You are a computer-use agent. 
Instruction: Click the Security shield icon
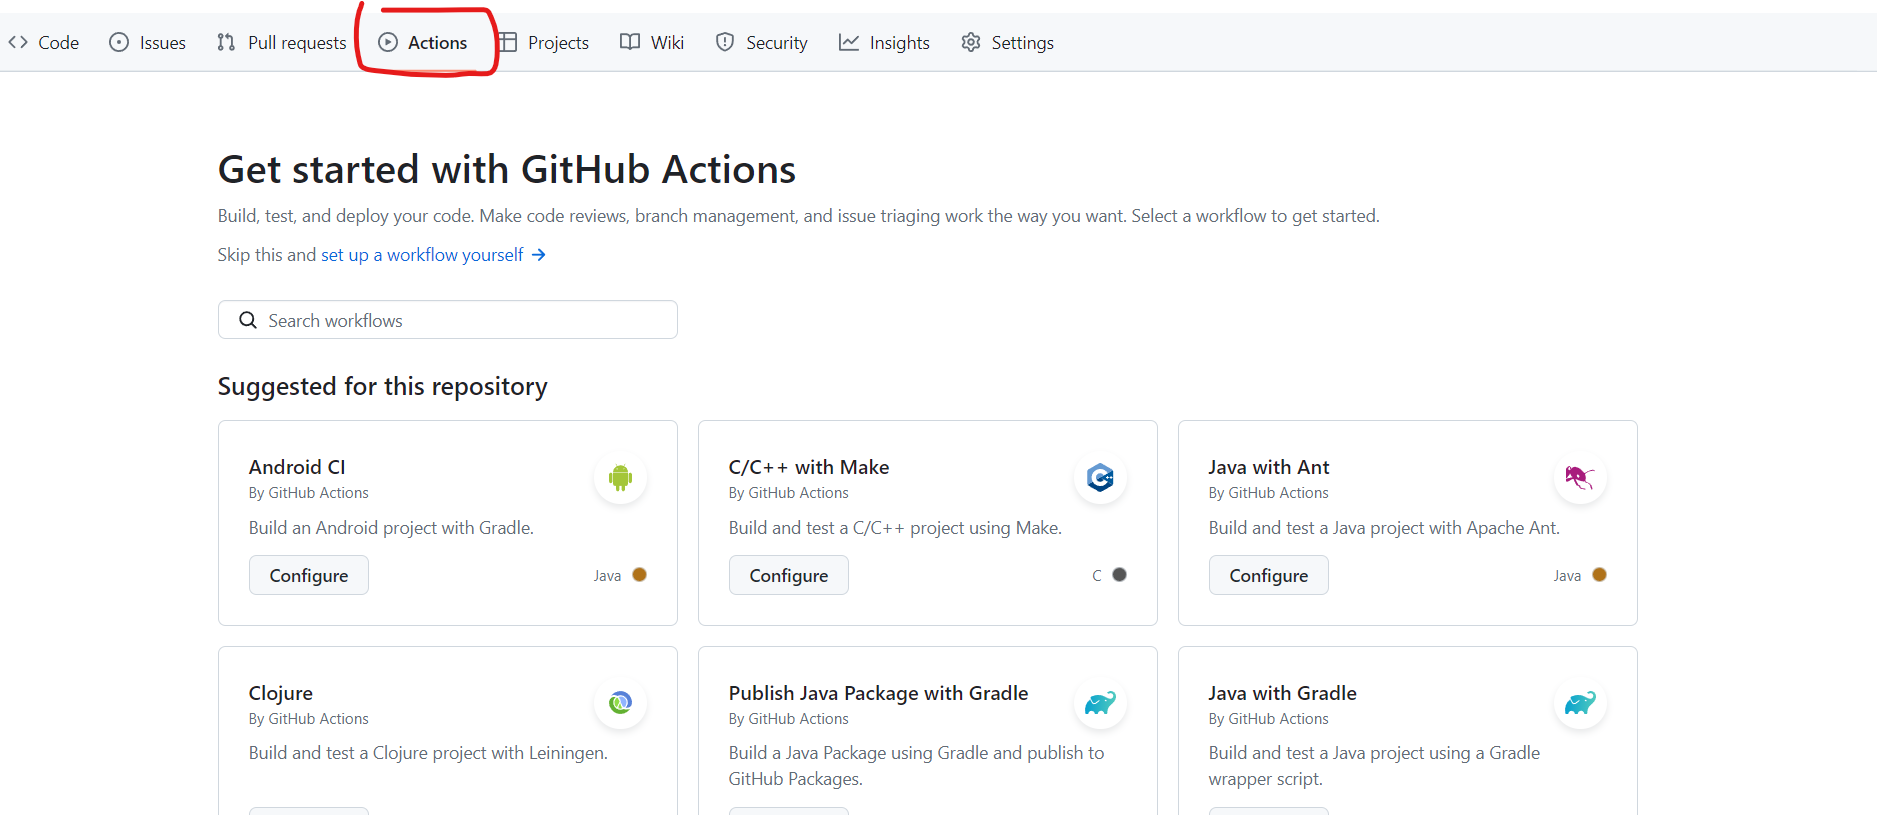(x=725, y=42)
